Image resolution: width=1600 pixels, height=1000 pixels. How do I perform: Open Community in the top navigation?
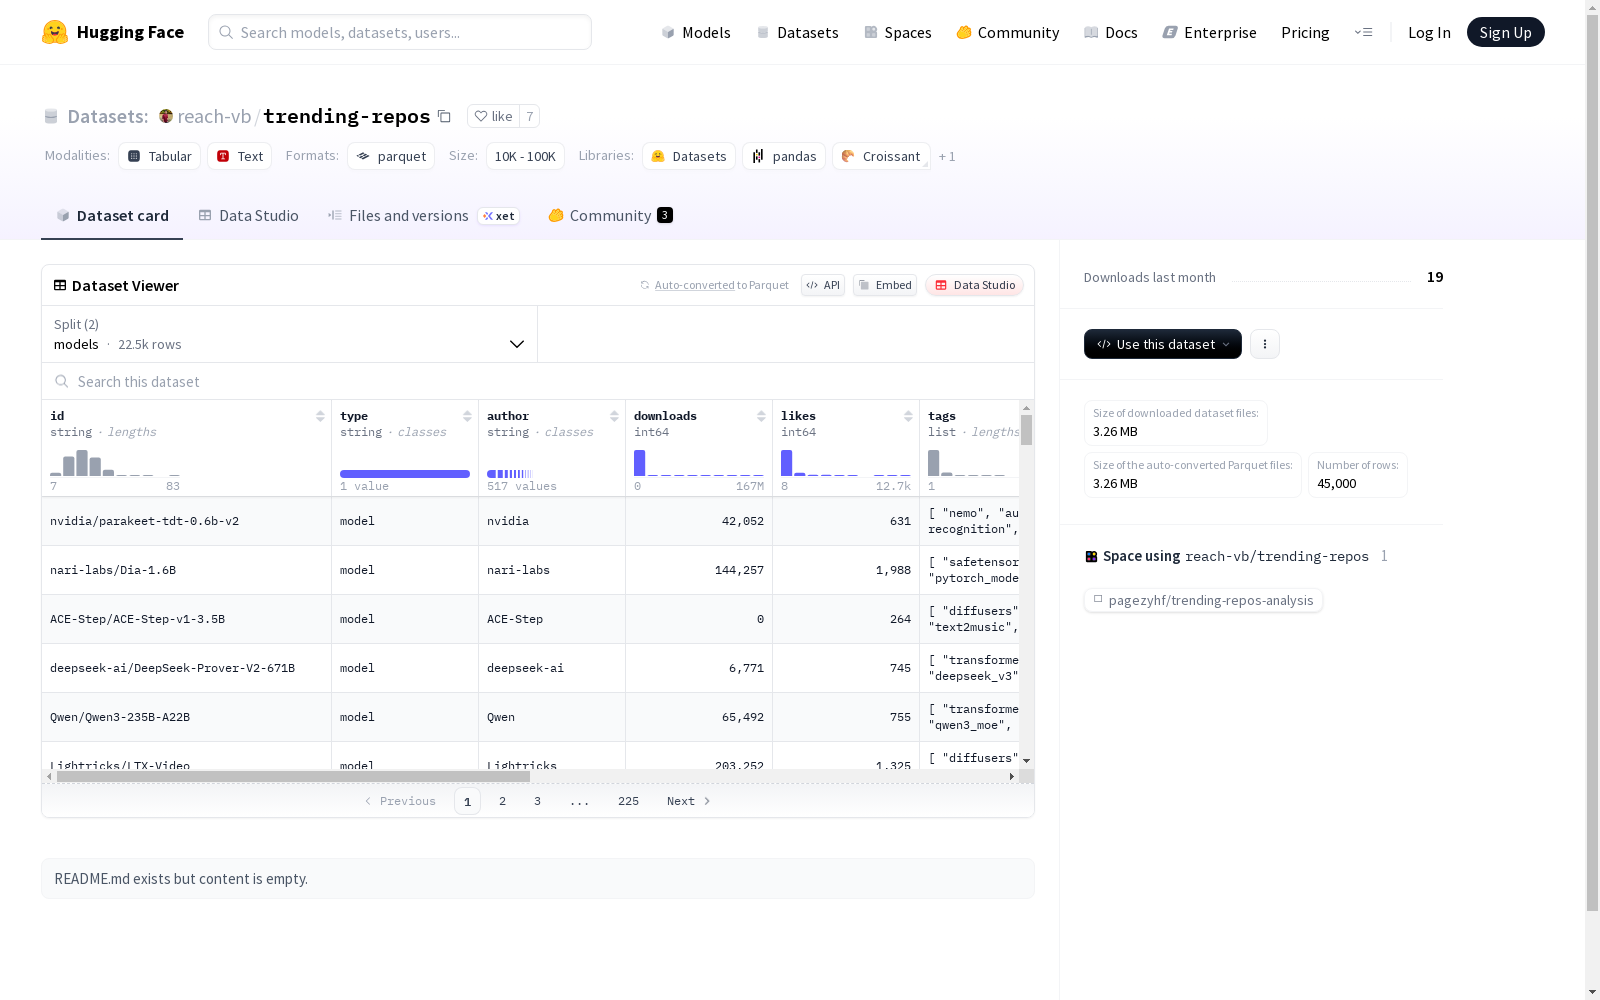[1008, 32]
